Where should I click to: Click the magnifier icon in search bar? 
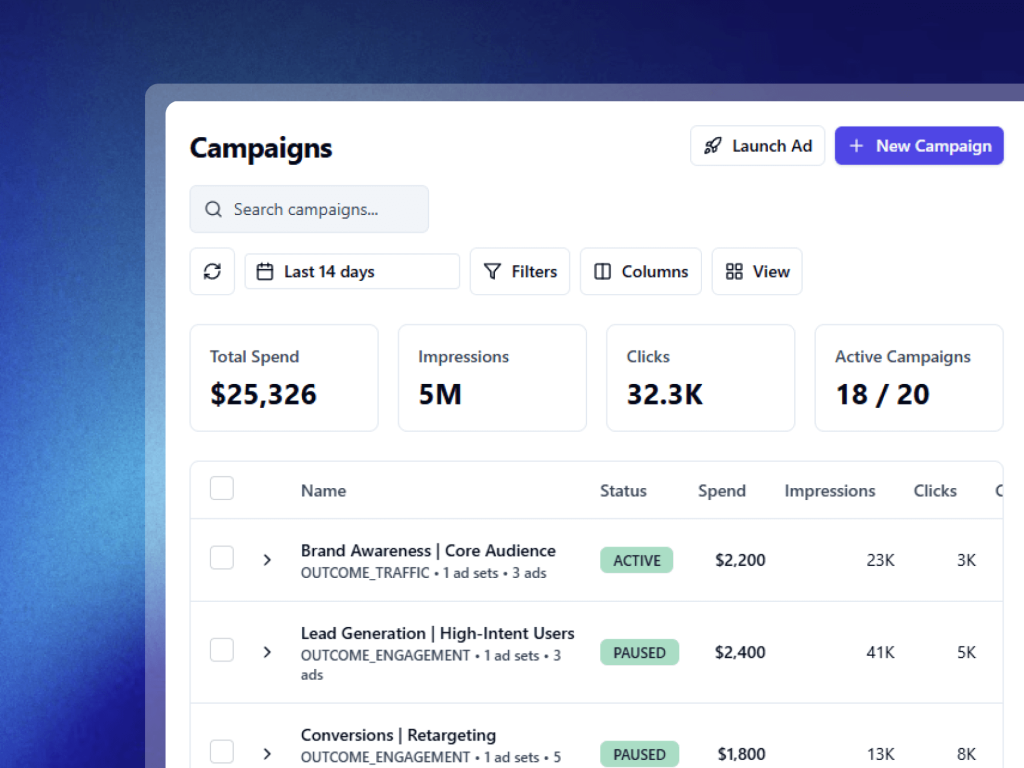tap(213, 210)
